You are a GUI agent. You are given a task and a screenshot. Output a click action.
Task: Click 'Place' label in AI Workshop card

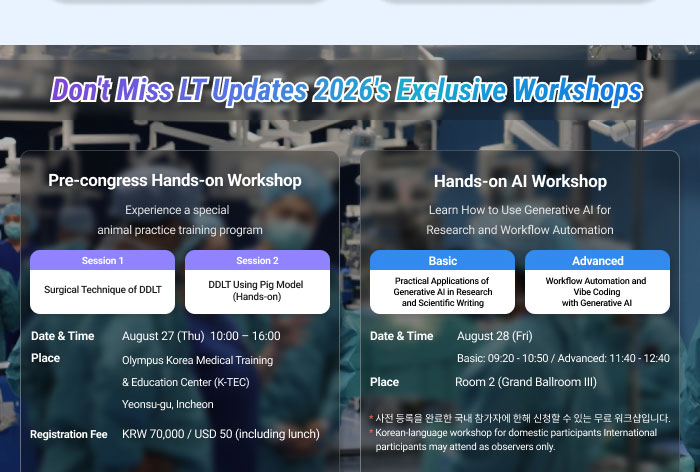coord(384,382)
